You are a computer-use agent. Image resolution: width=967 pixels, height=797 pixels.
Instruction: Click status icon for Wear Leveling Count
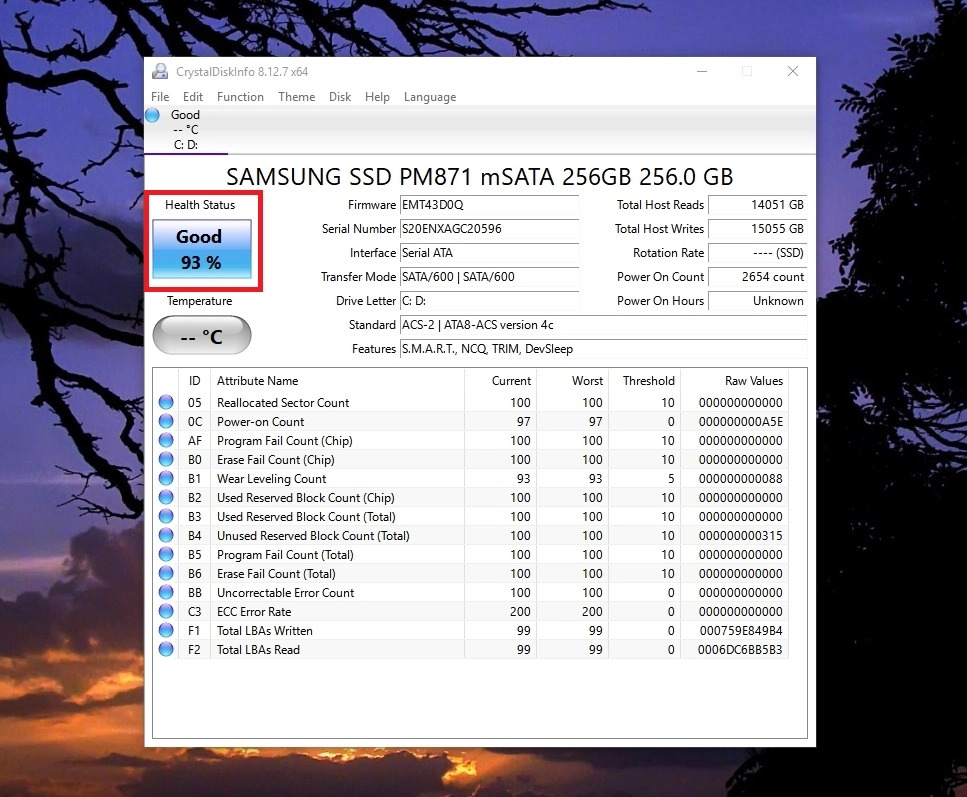[x=166, y=478]
